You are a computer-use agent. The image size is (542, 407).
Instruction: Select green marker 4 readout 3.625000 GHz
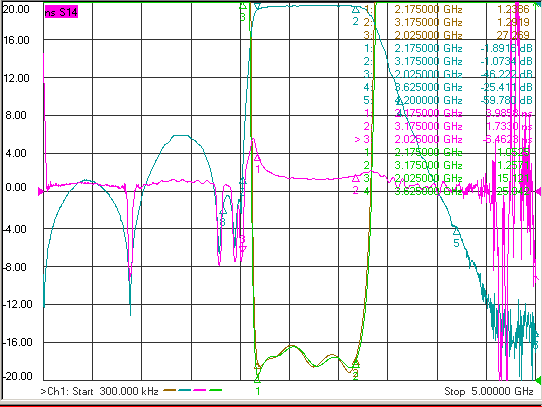point(428,191)
